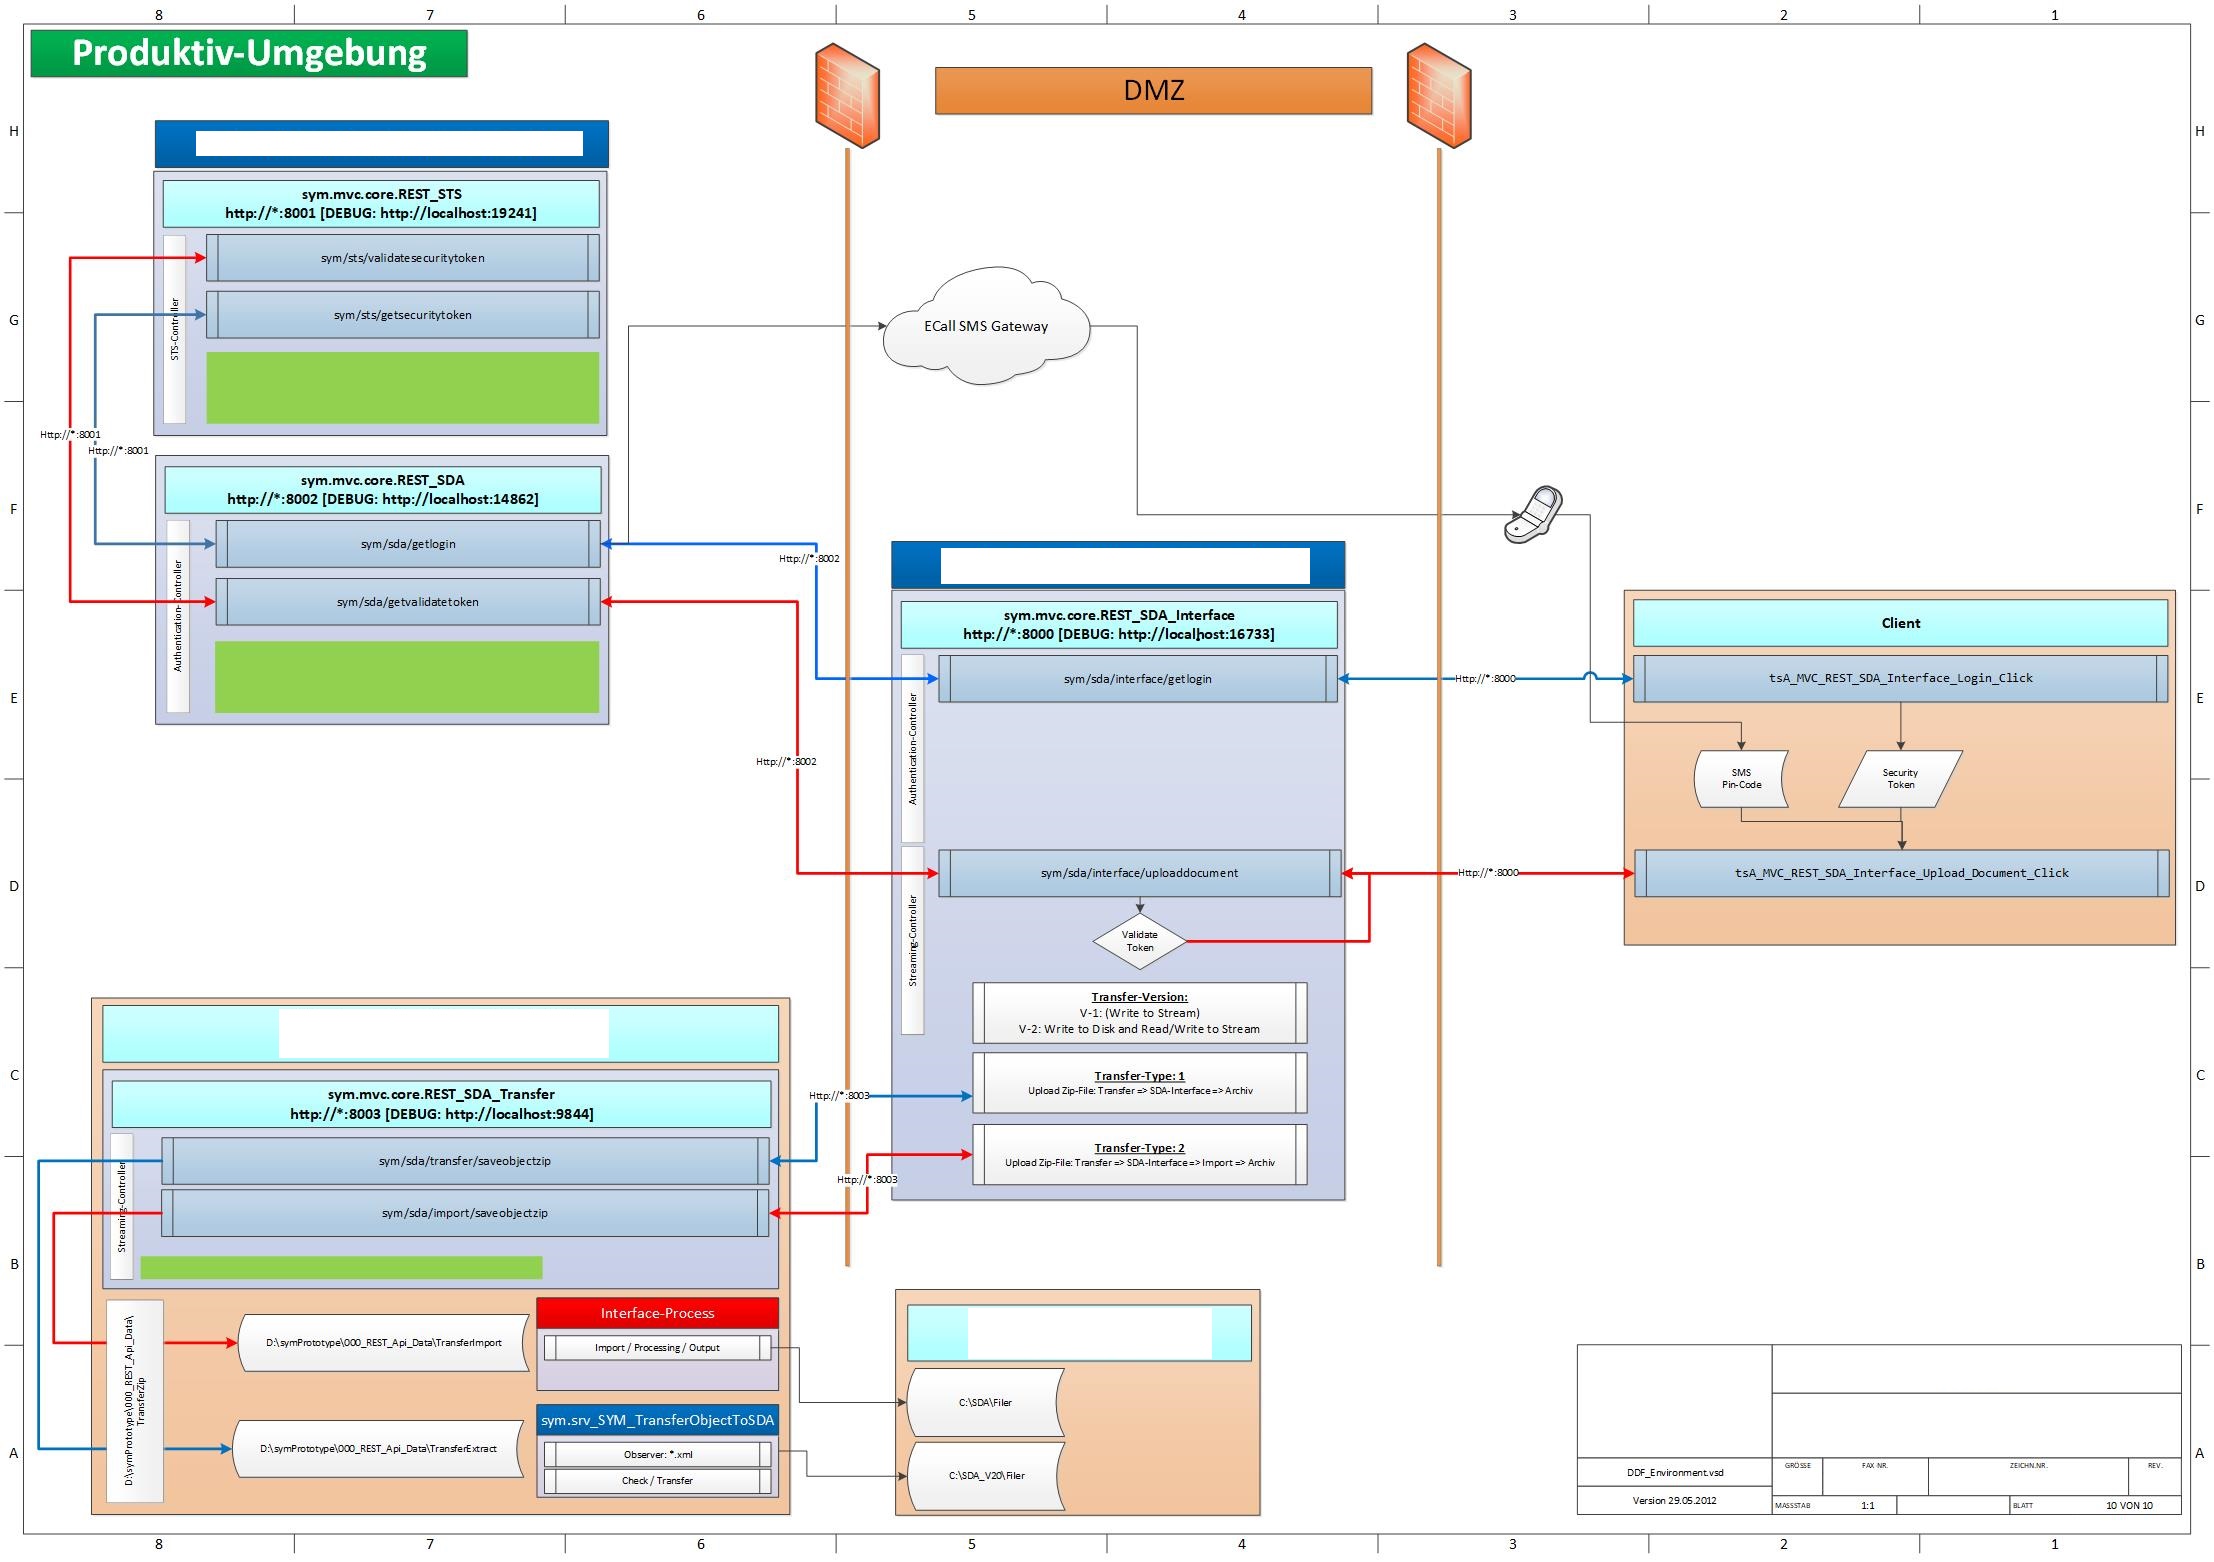Click the firewall icon right of the DMZ banner

1439,96
